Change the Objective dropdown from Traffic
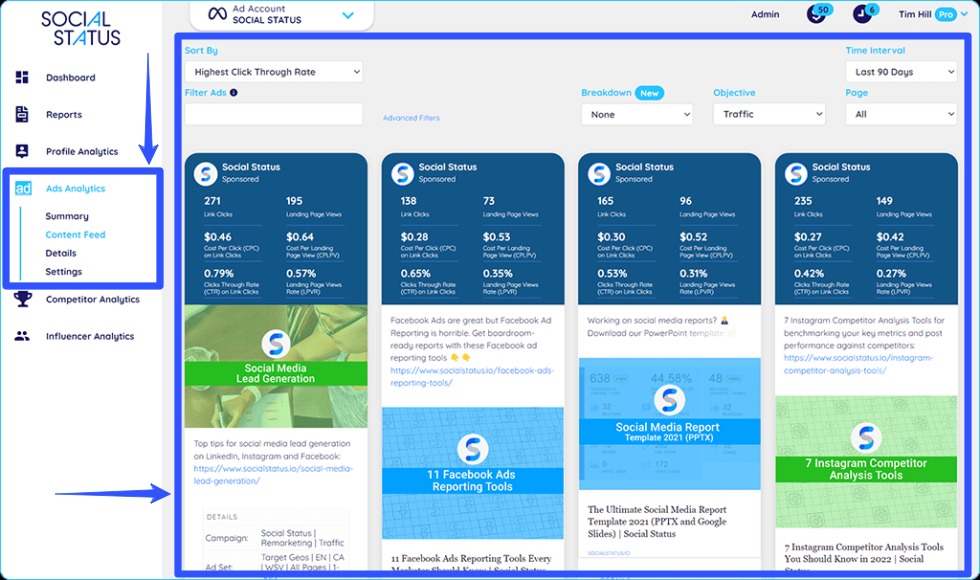Screen dimensions: 980x580 (769, 114)
